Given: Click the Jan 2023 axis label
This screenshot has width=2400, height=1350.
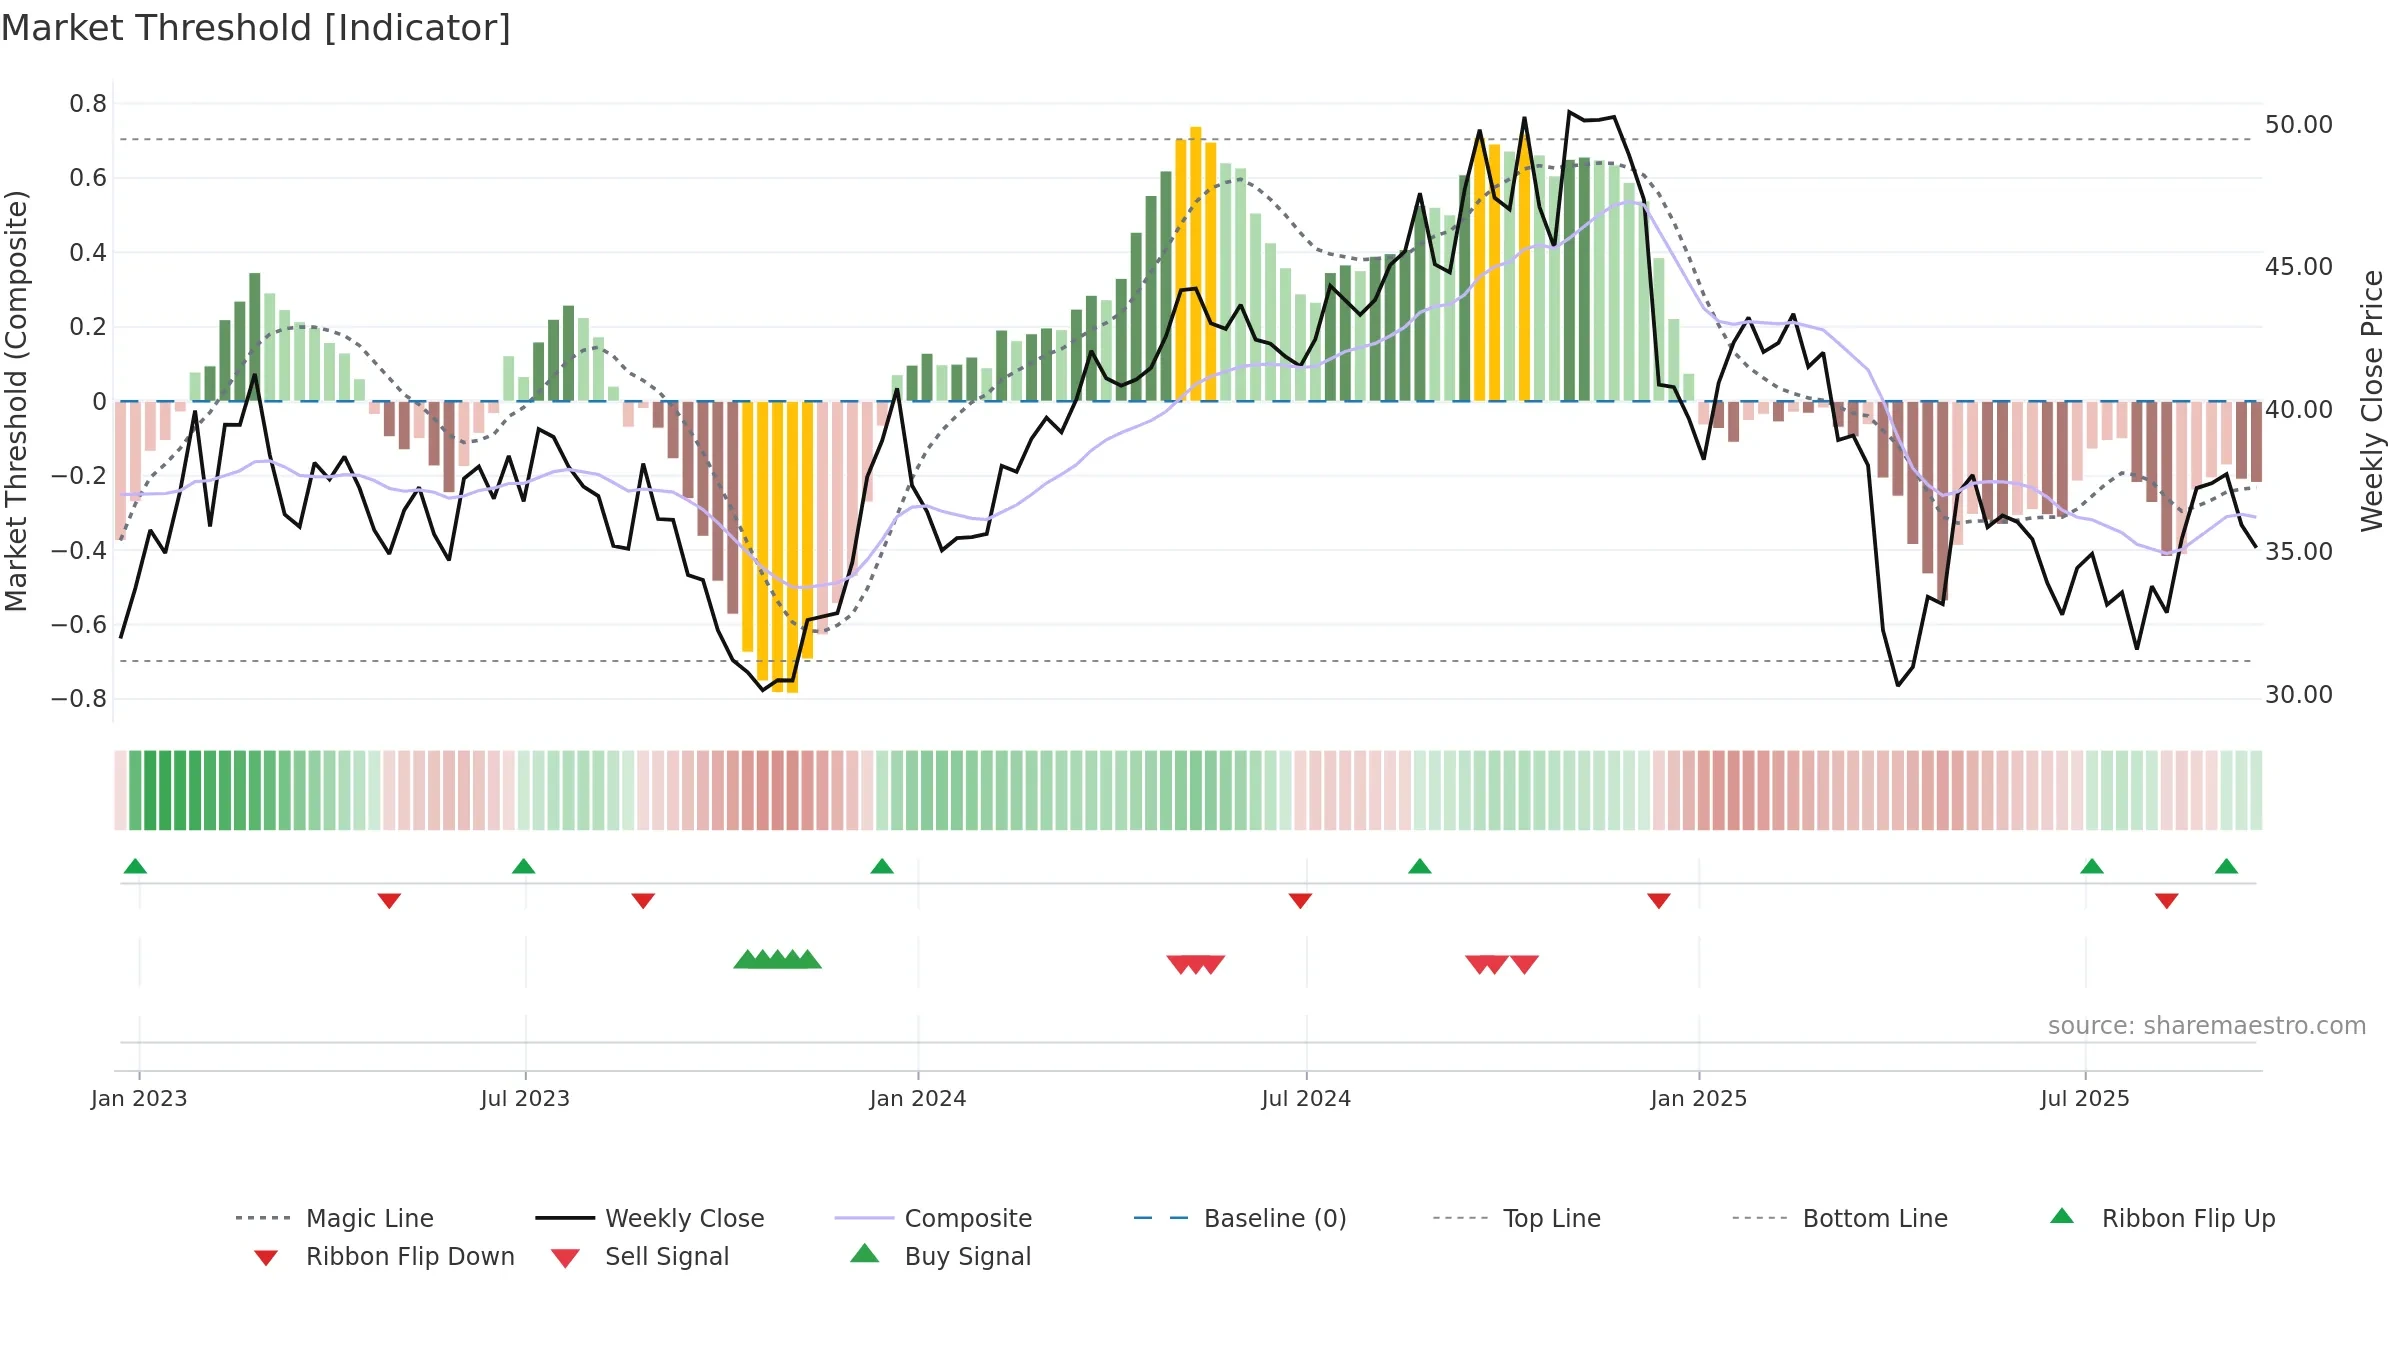Looking at the screenshot, I should [x=139, y=1098].
